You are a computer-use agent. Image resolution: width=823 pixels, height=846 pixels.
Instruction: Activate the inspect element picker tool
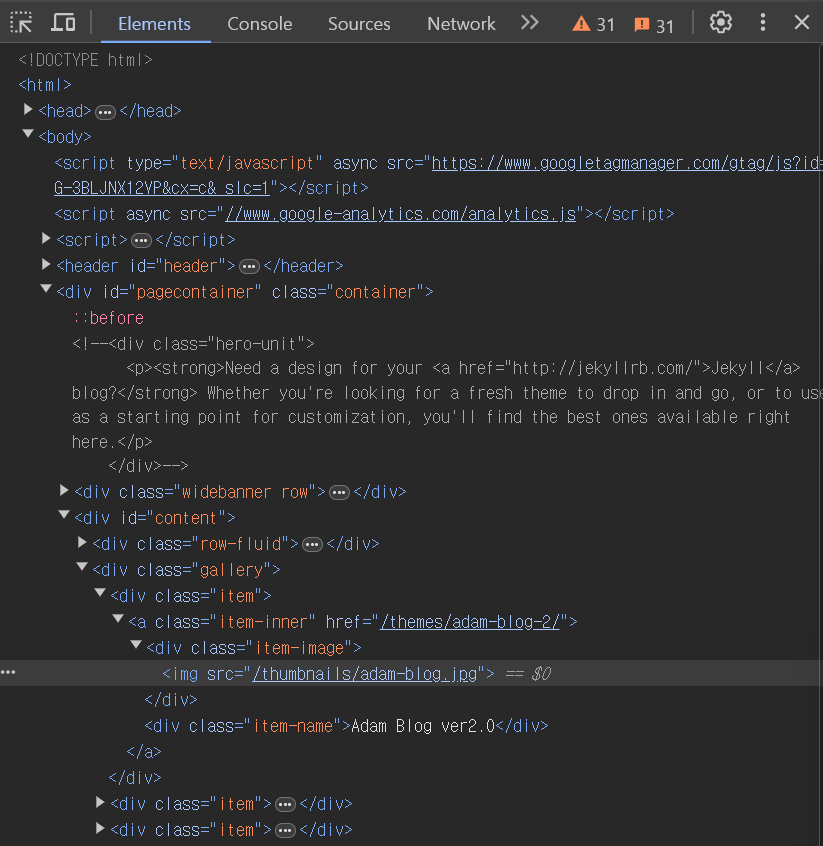point(22,23)
